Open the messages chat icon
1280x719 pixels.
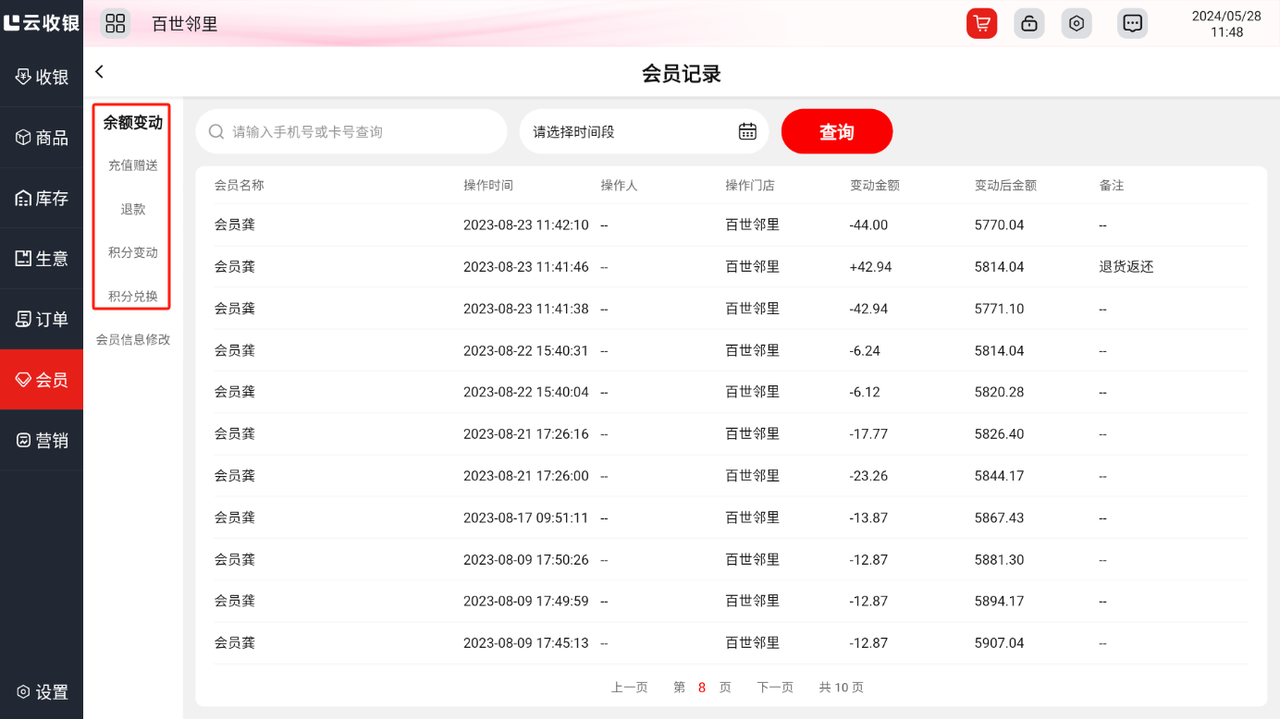pyautogui.click(x=1132, y=24)
